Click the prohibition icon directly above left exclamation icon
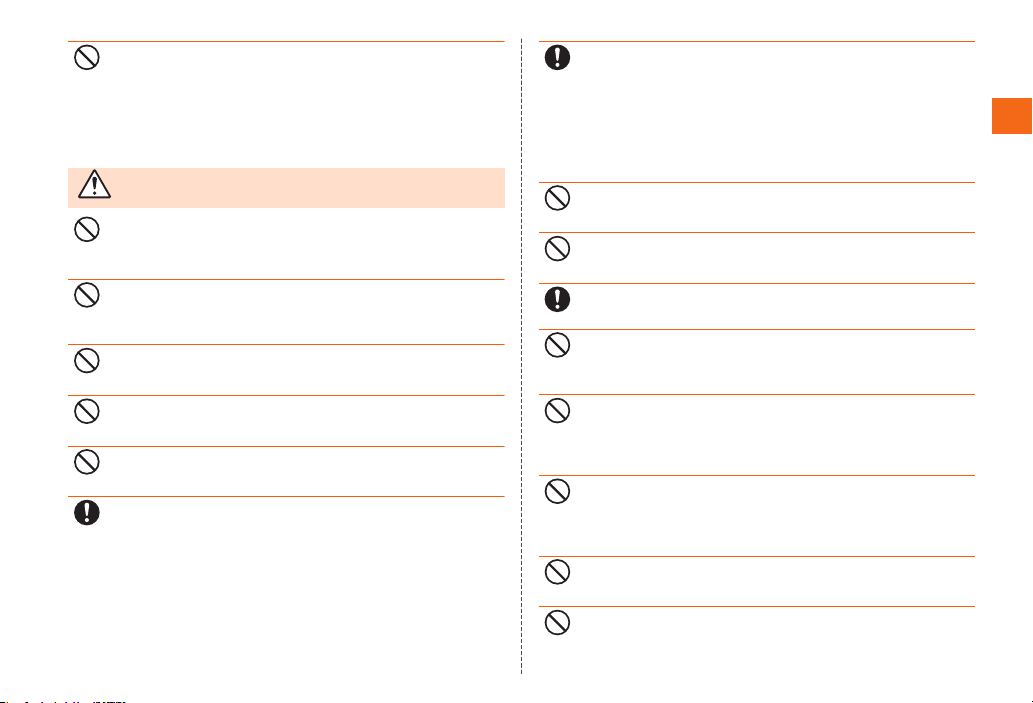The image size is (1033, 703). click(x=86, y=462)
